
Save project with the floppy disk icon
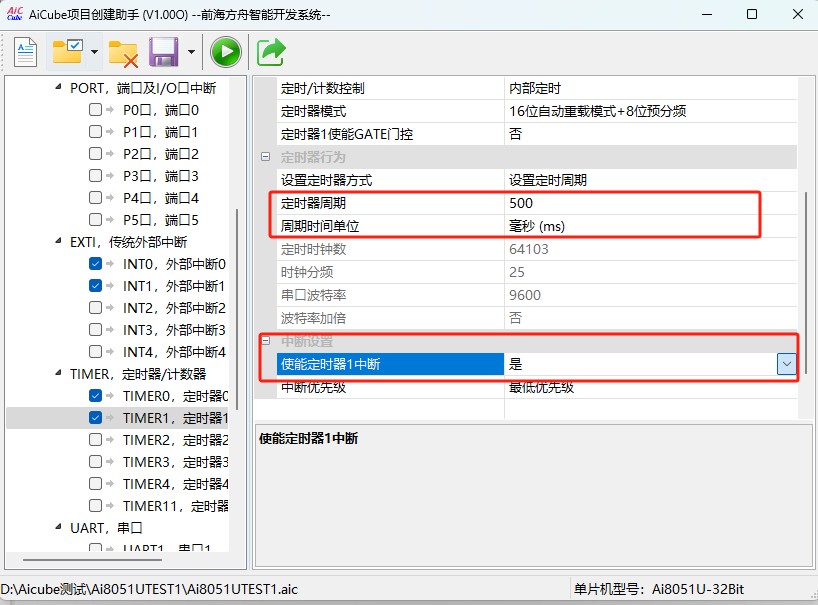pos(163,52)
